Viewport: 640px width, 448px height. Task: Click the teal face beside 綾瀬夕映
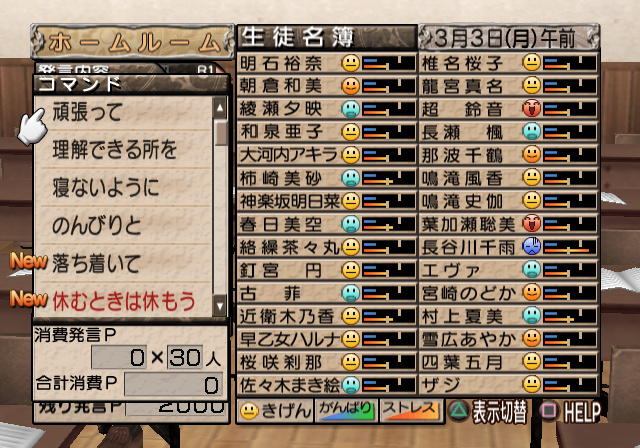pyautogui.click(x=350, y=109)
